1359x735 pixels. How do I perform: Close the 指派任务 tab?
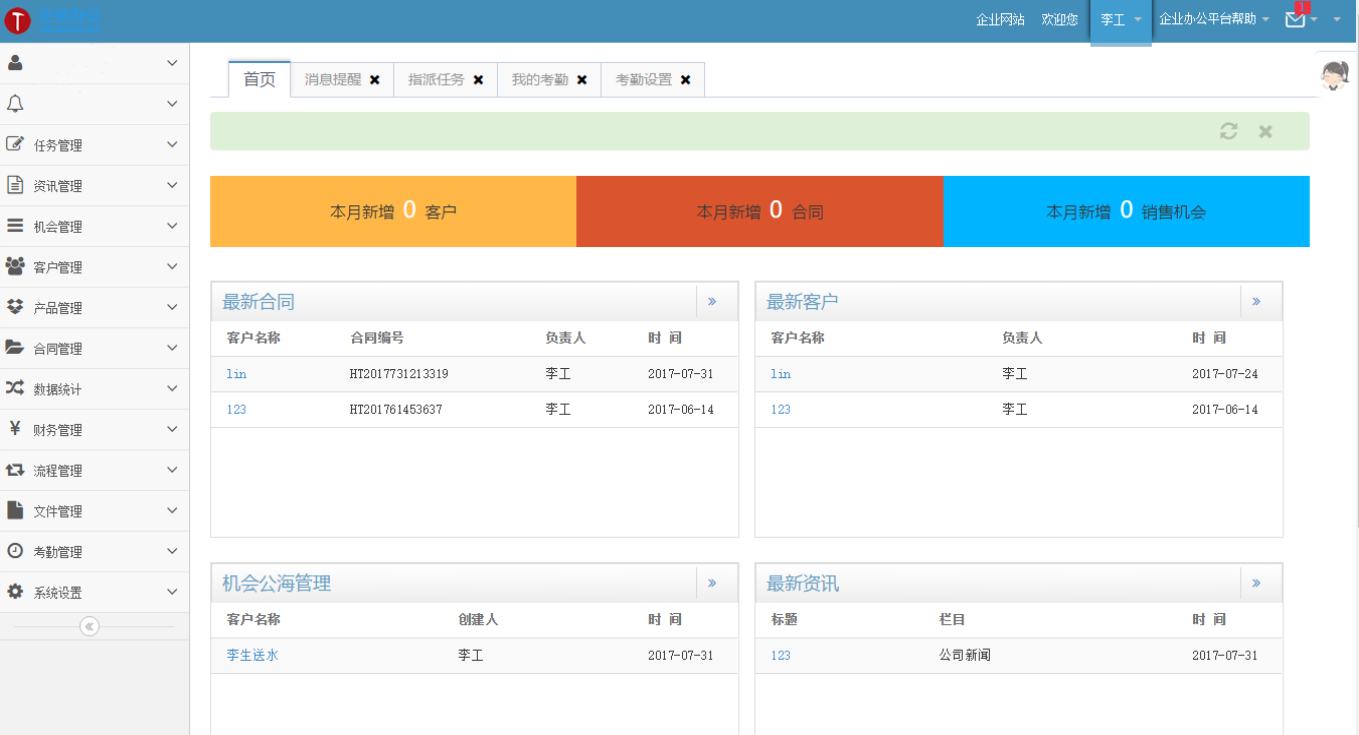pos(478,80)
